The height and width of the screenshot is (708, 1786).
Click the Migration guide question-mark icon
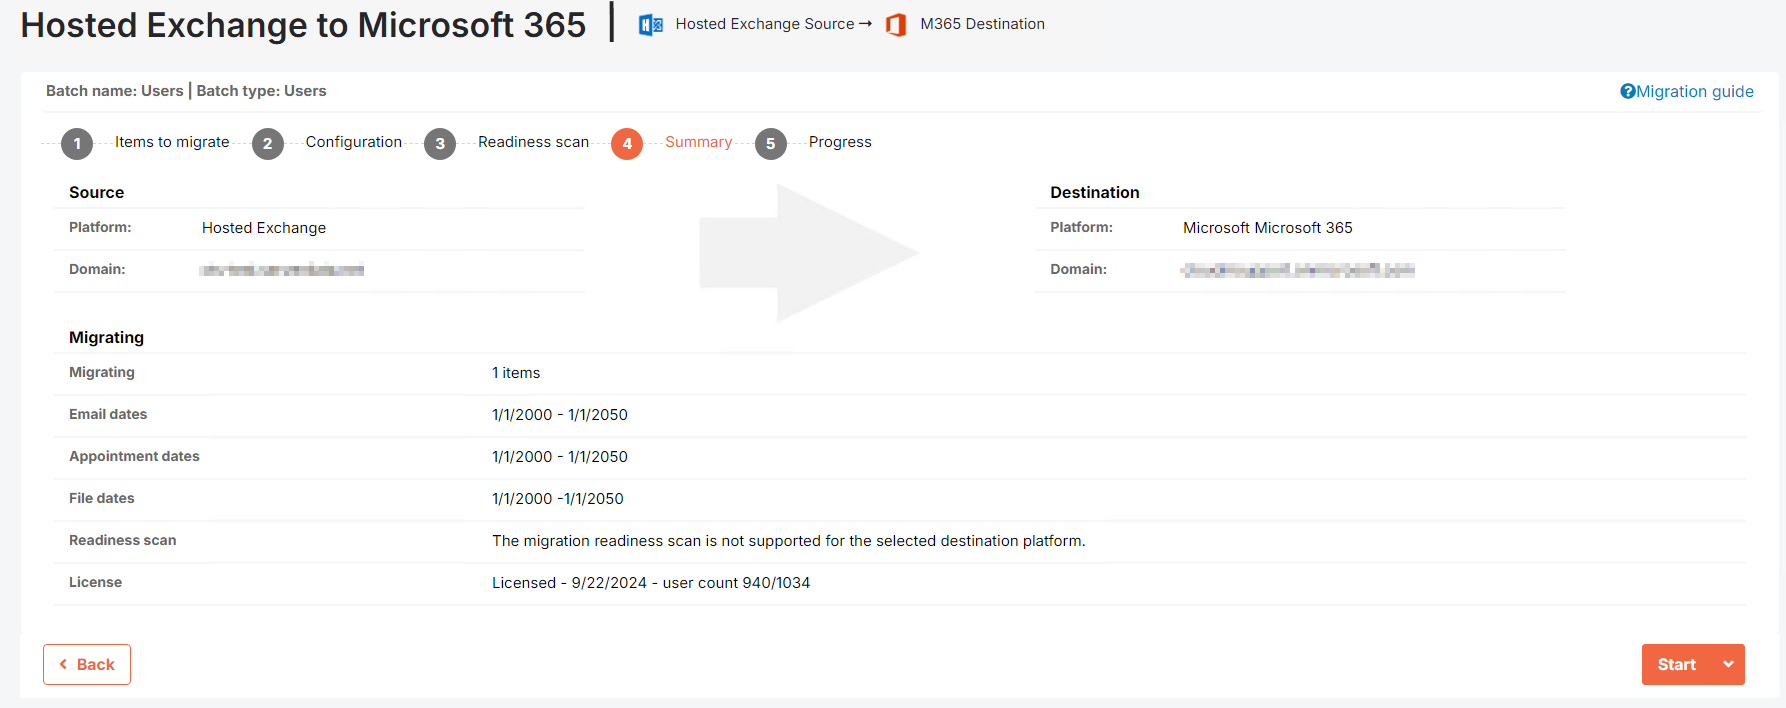1628,91
